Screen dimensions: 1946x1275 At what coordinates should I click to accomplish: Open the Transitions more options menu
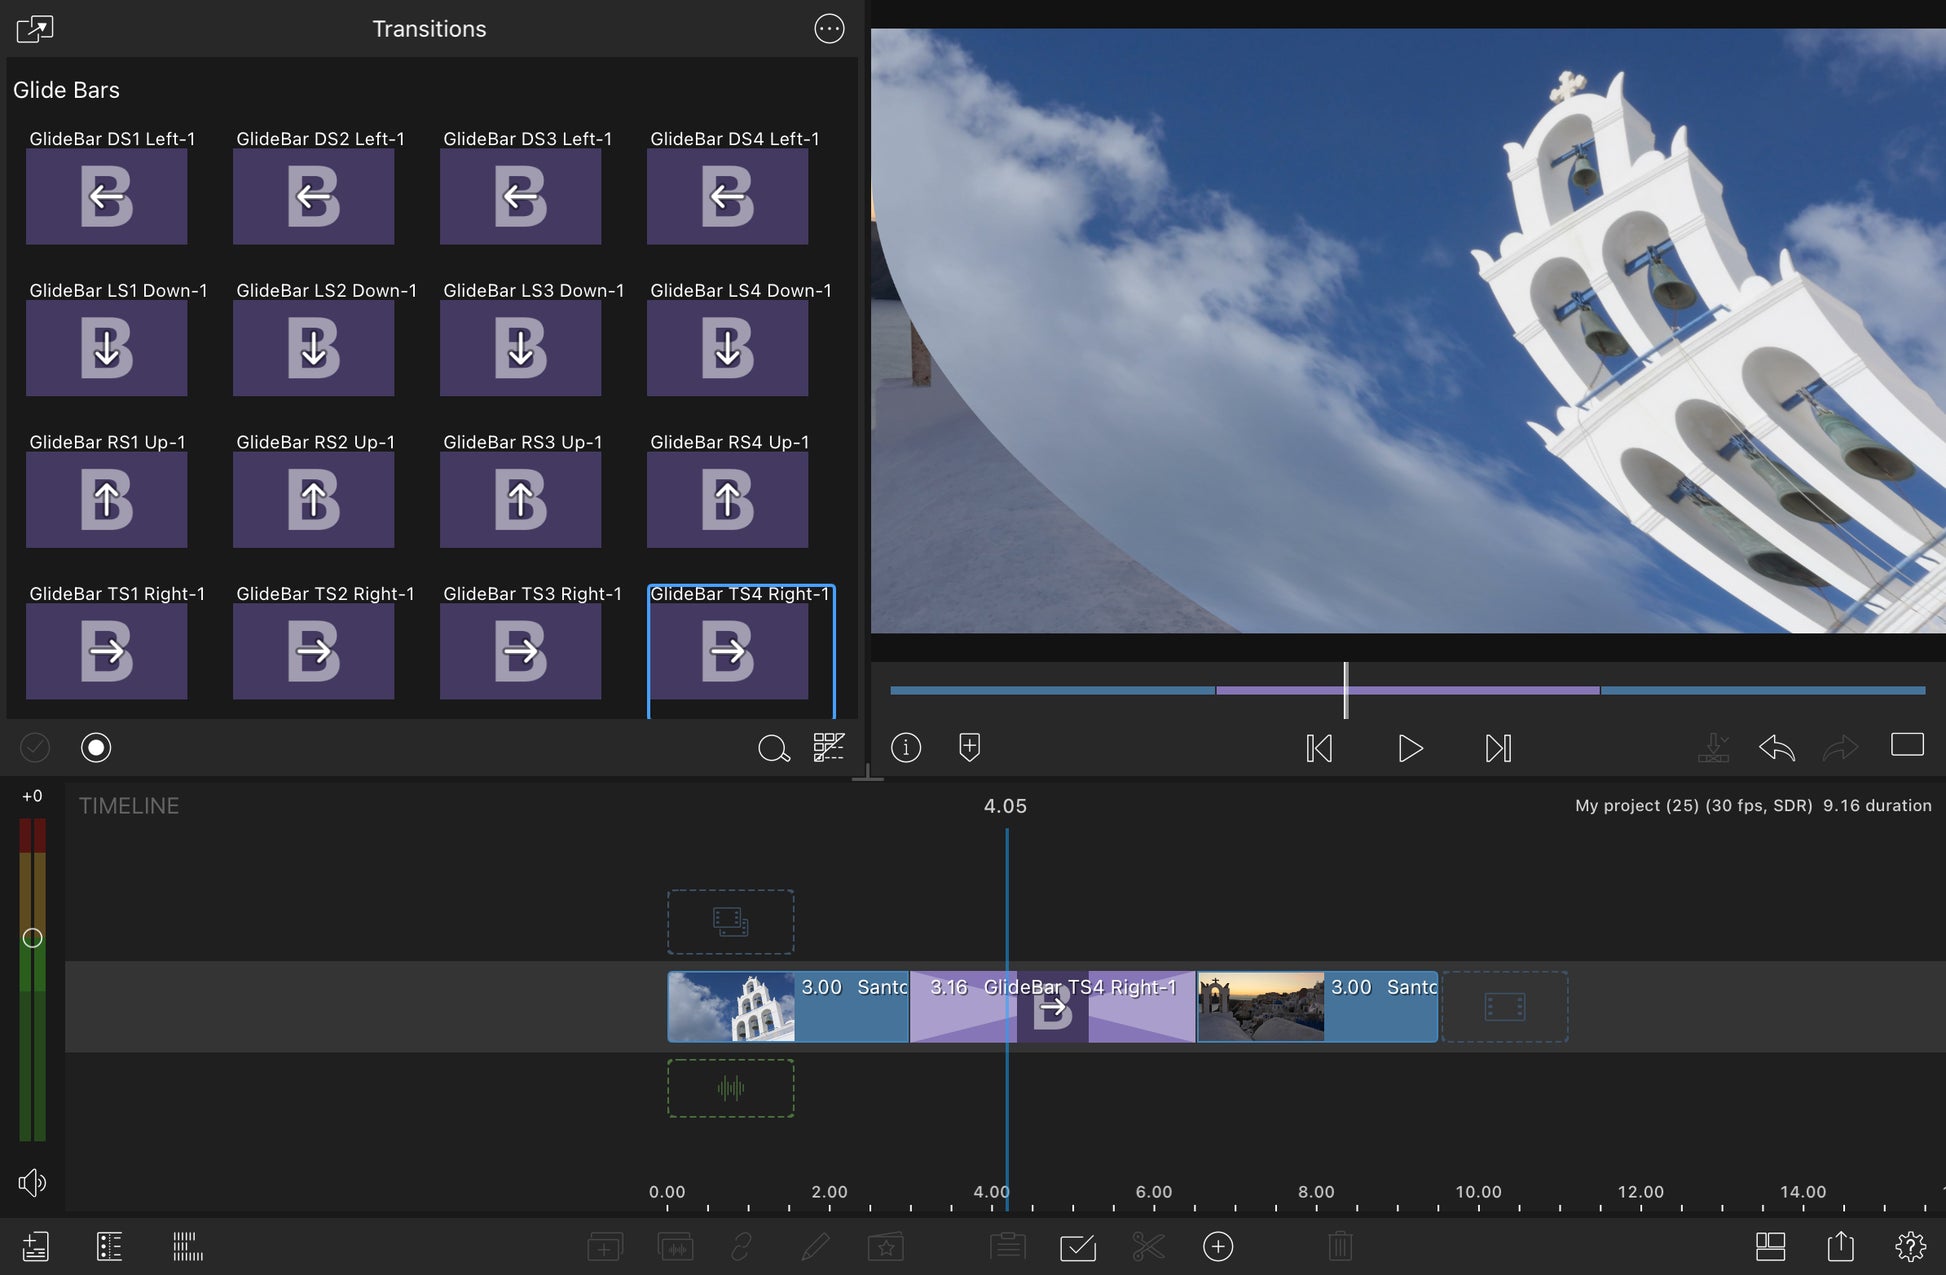coord(829,29)
